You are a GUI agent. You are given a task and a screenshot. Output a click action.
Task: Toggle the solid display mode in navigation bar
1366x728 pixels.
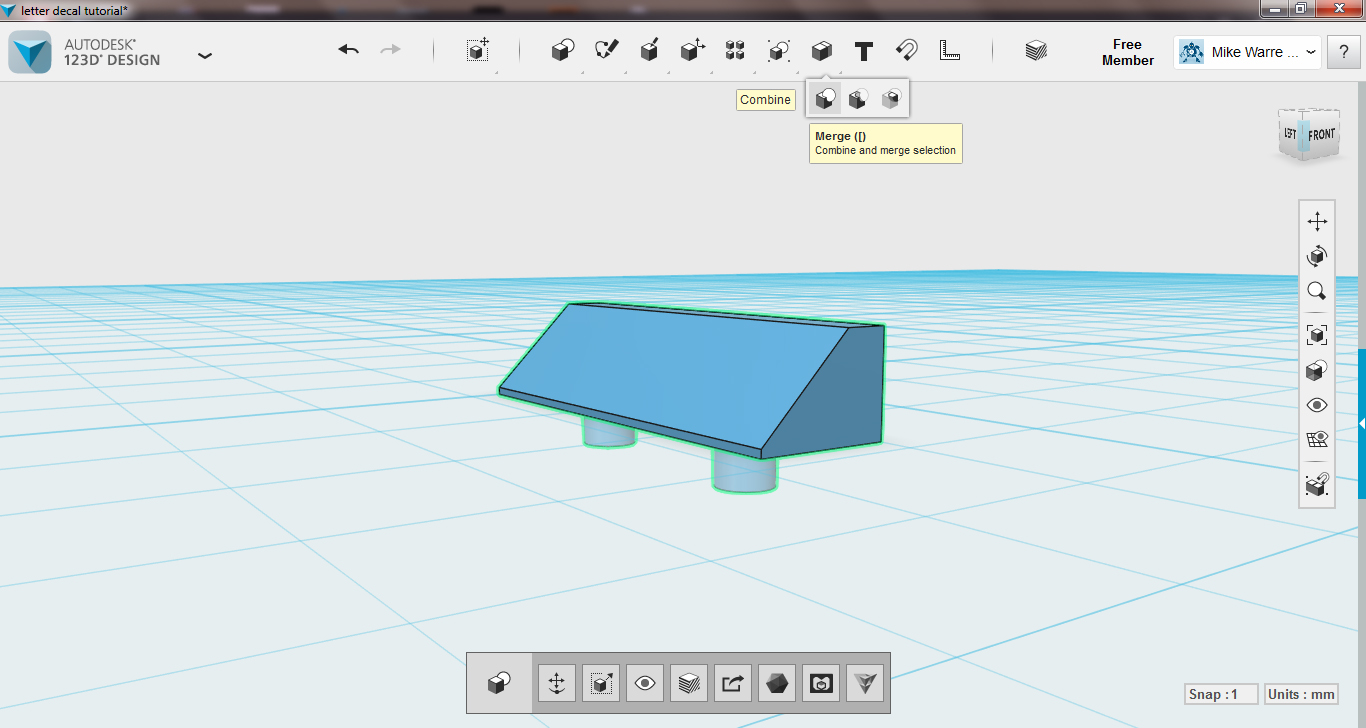[x=1317, y=370]
